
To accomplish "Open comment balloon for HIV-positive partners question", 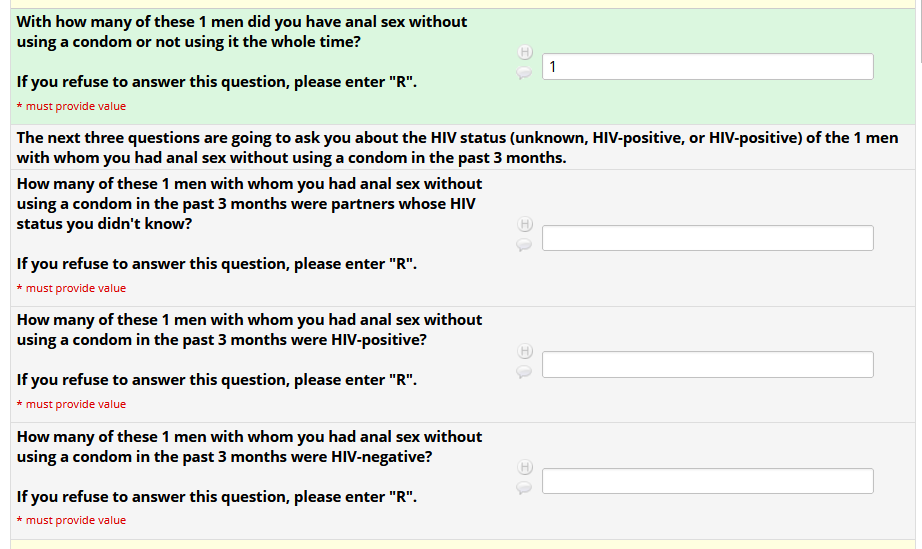I will [524, 371].
